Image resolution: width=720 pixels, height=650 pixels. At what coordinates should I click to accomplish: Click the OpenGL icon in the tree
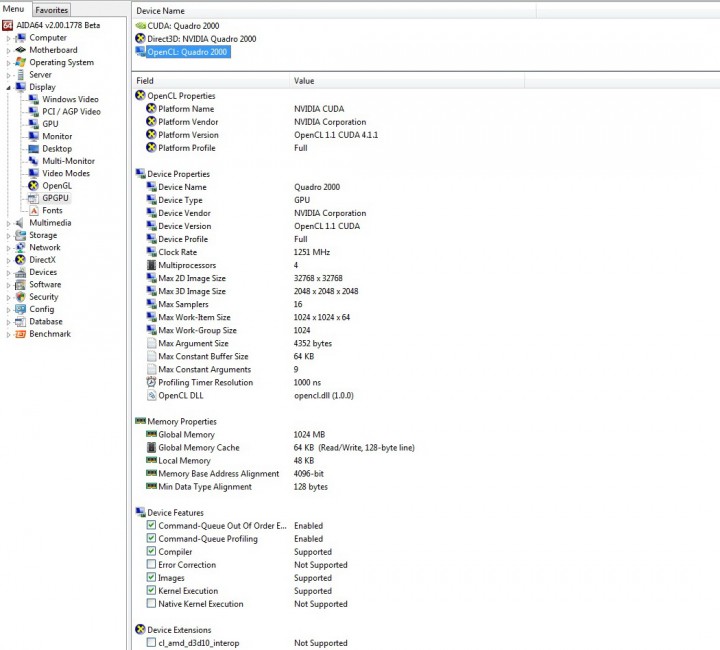pos(34,185)
